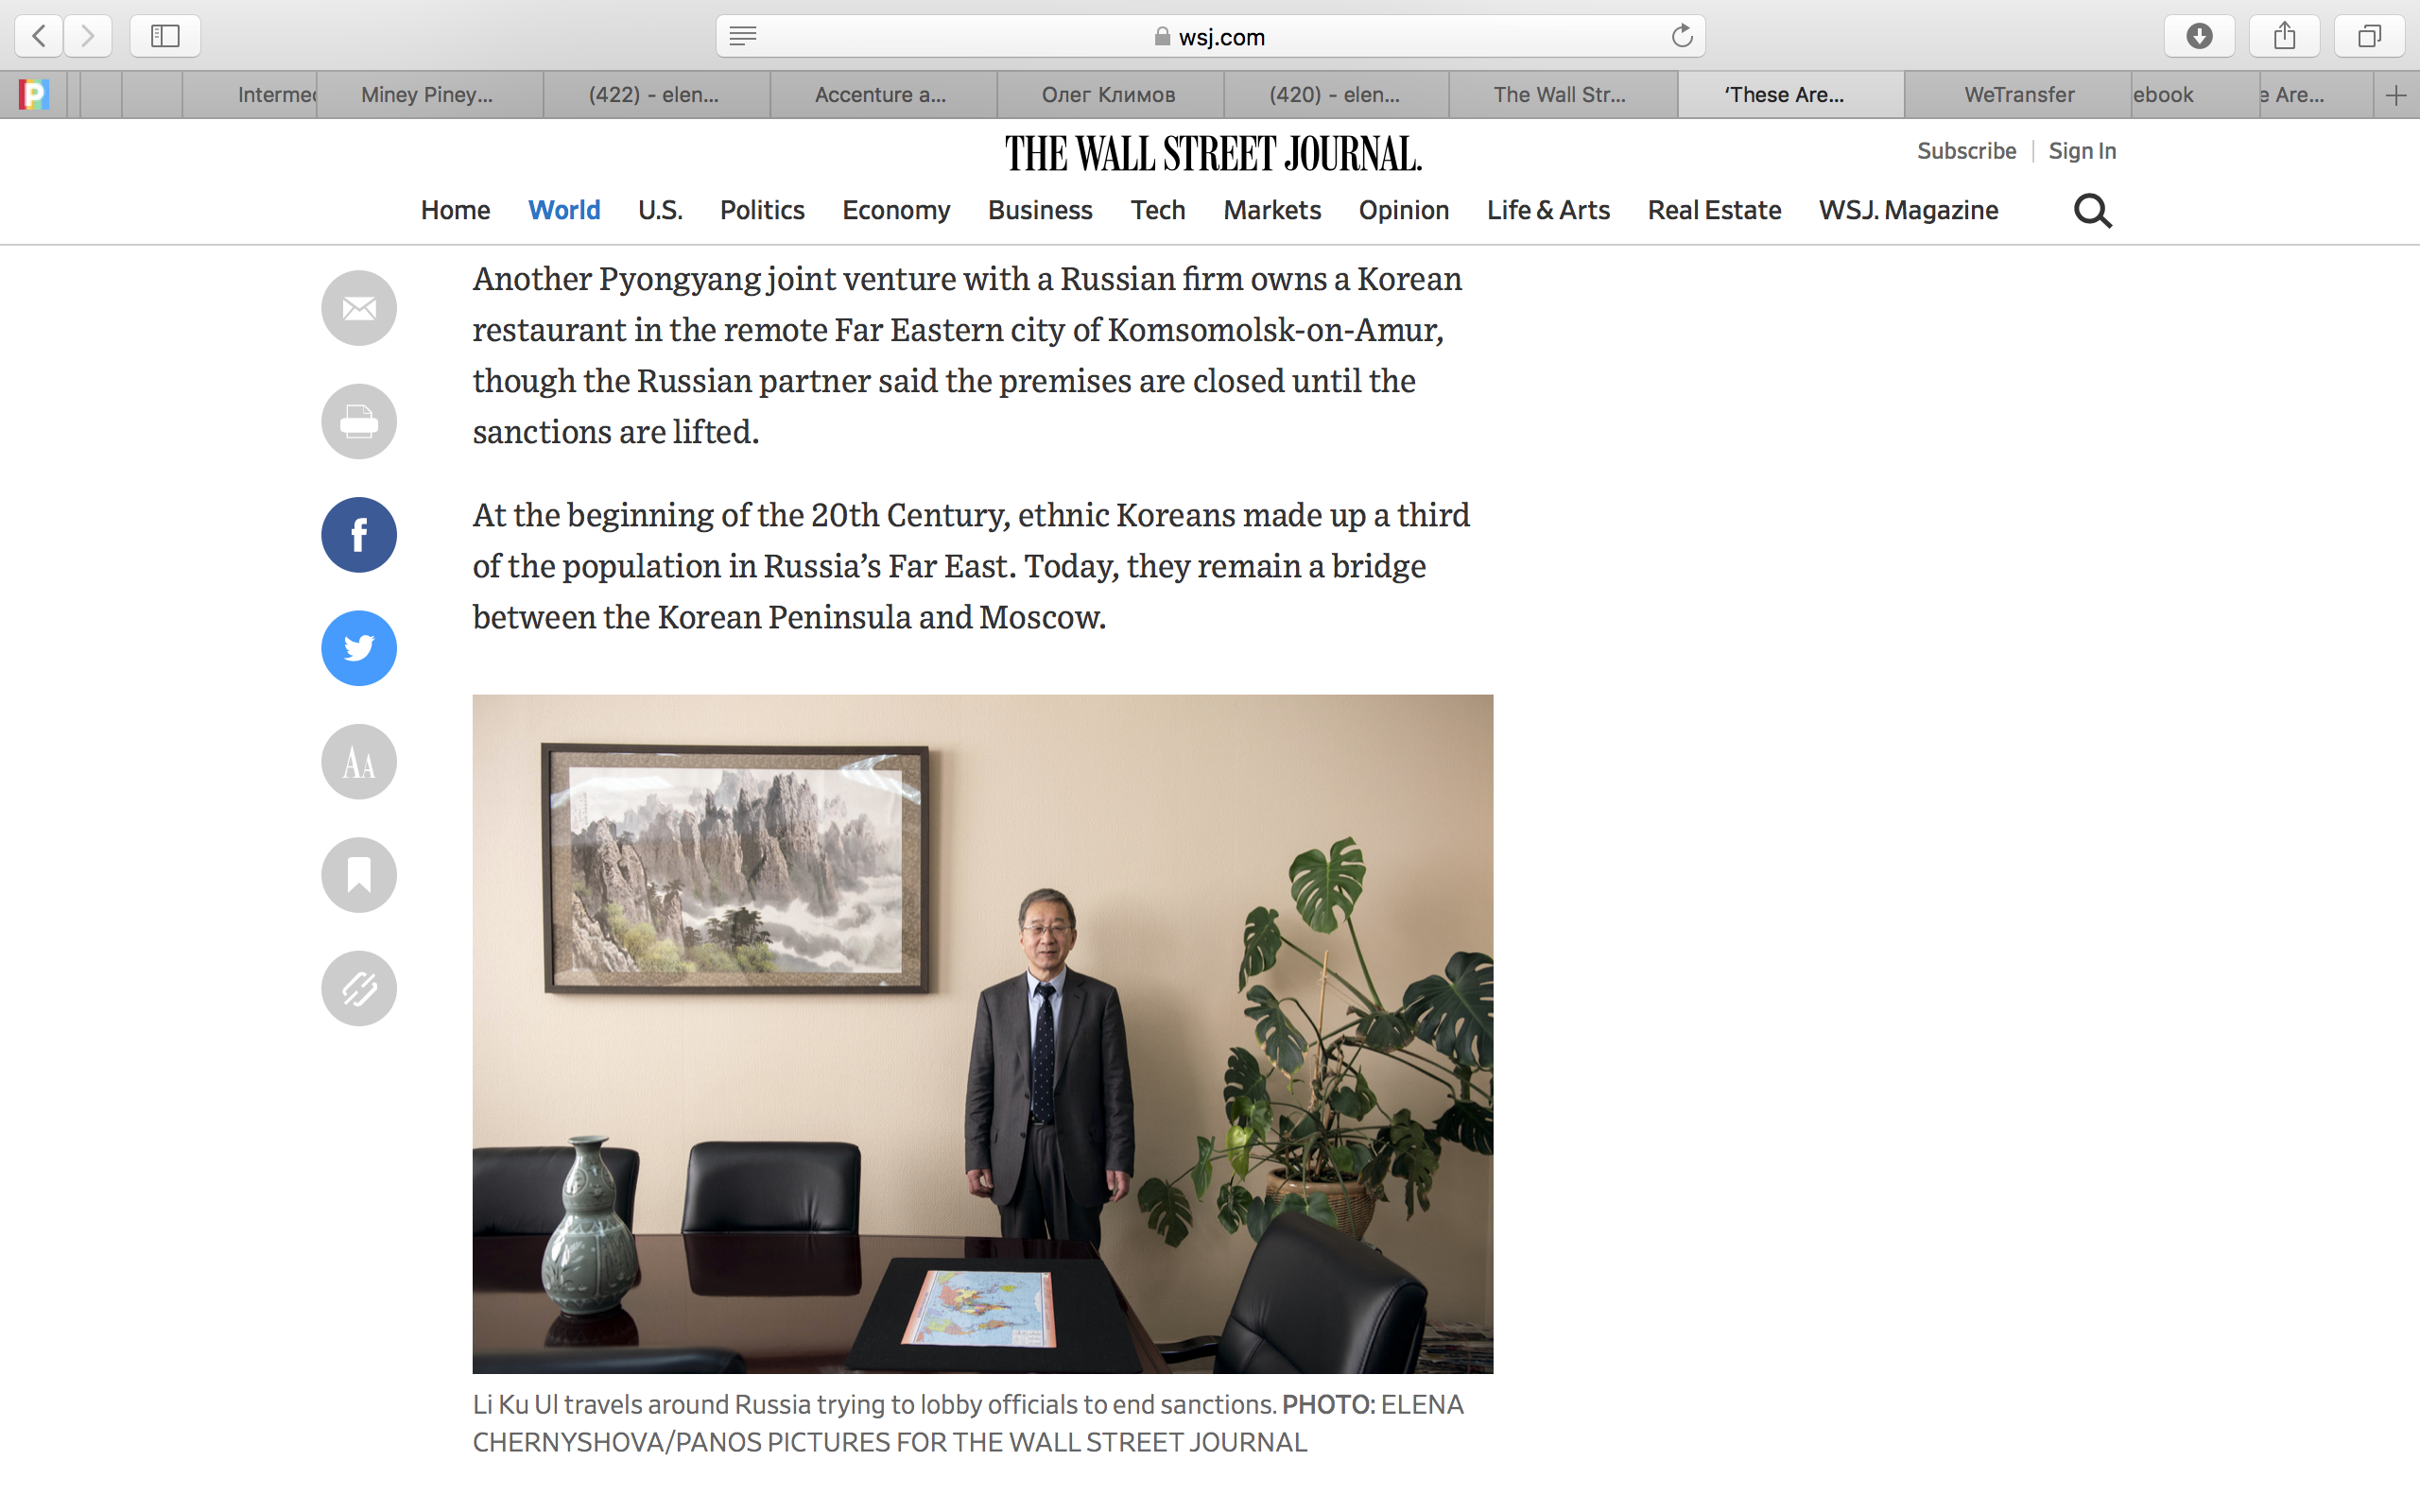Open Safari downloads list

(2199, 36)
